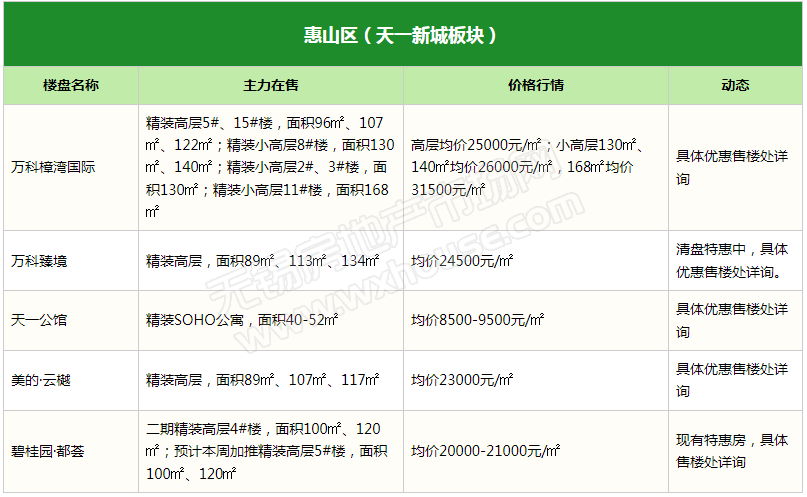Click the 楼盘名称 column header
Image resolution: width=807 pixels, height=497 pixels.
click(71, 86)
